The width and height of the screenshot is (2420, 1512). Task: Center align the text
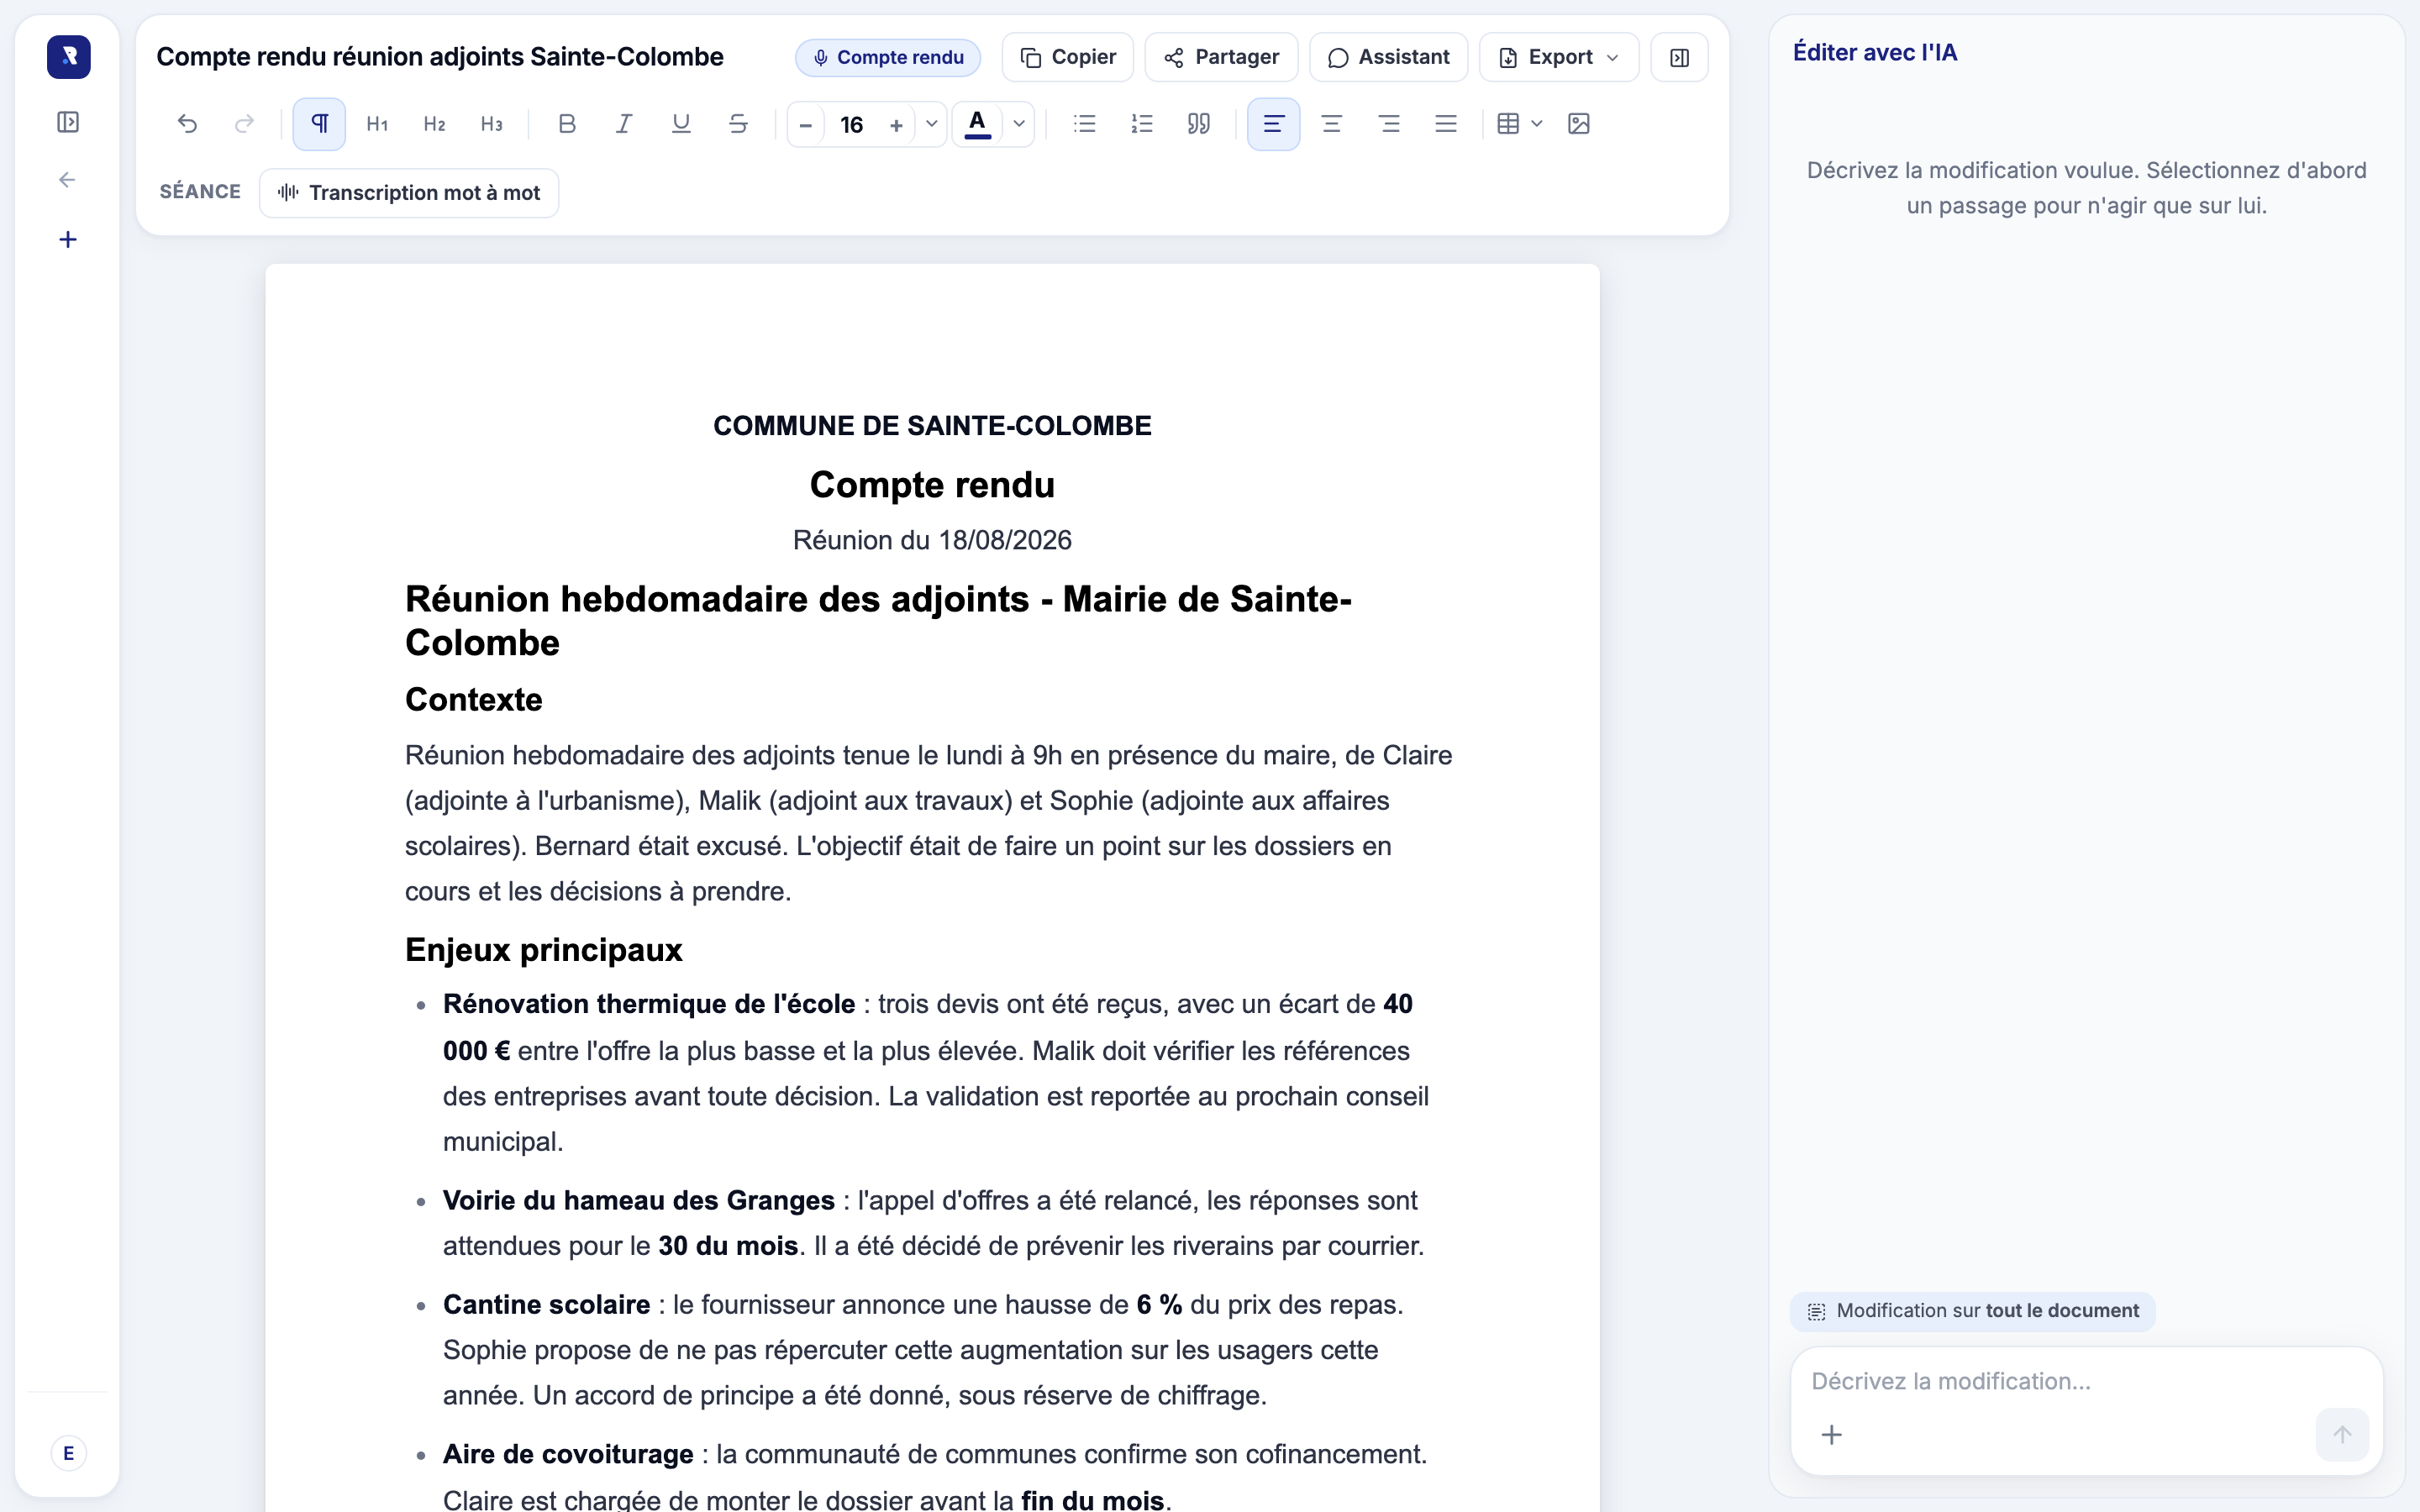[1331, 124]
